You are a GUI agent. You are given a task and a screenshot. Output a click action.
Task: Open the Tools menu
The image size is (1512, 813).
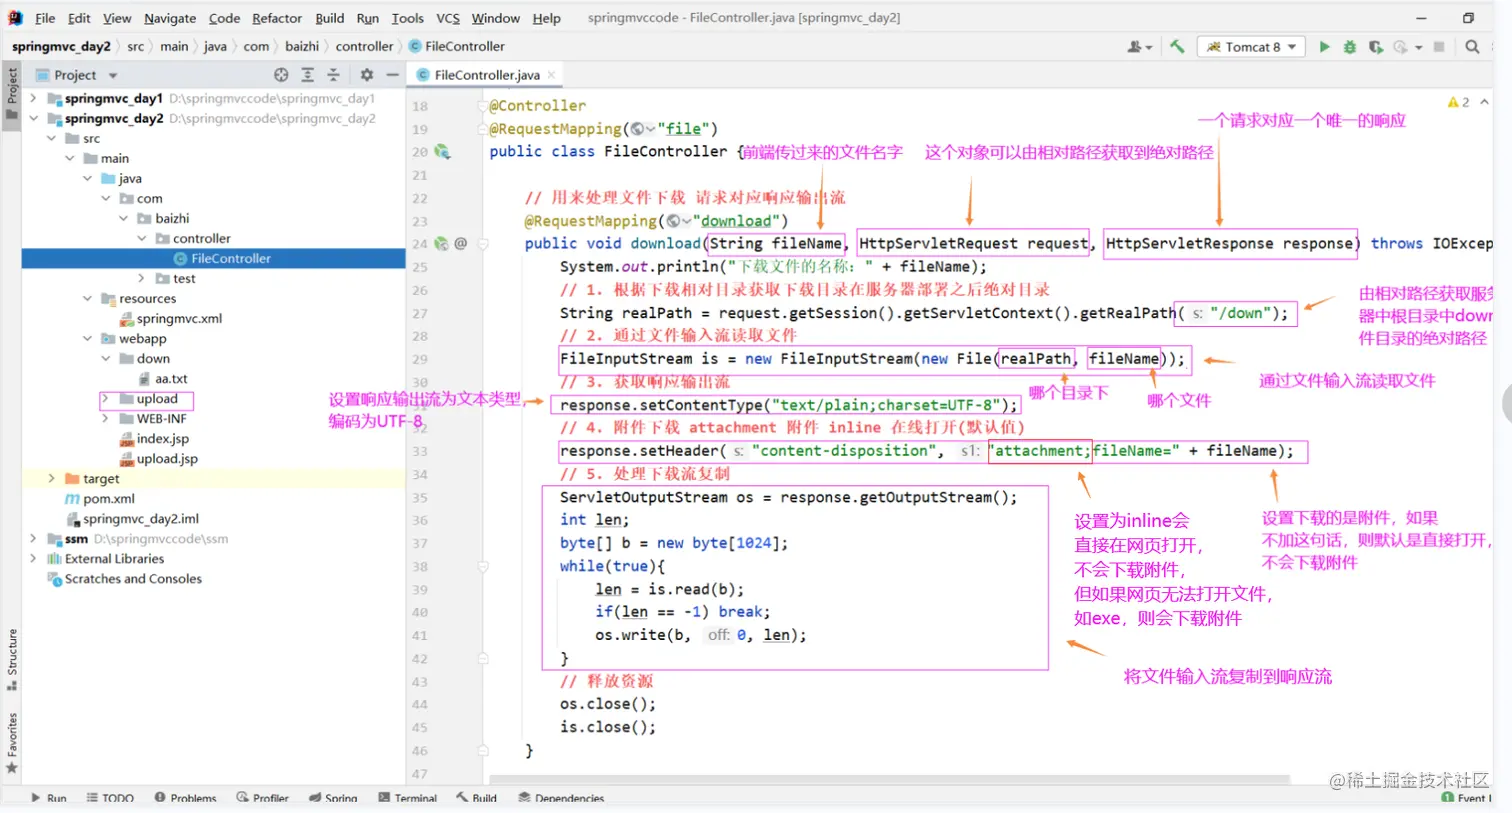407,18
